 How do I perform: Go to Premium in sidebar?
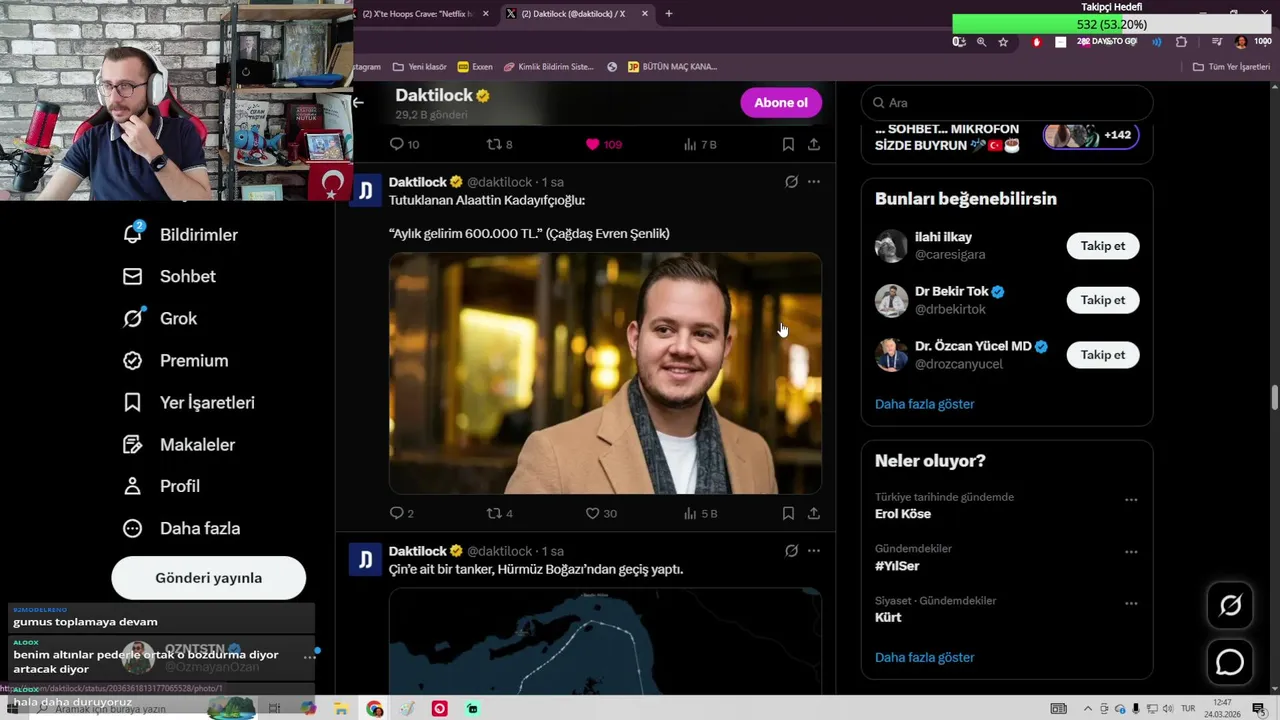tap(175, 360)
